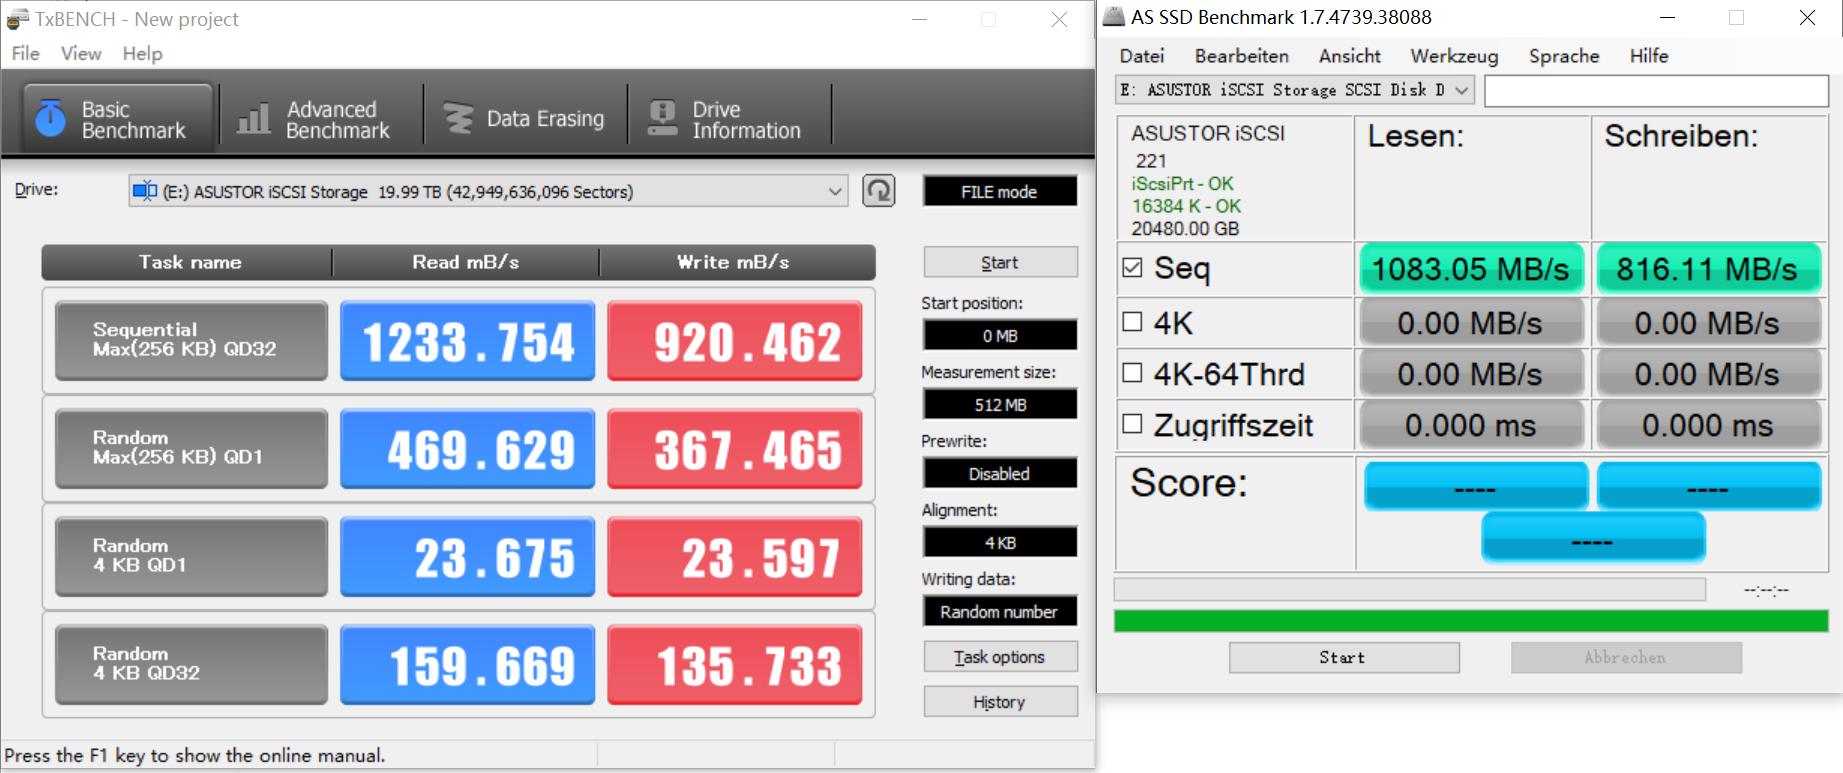The width and height of the screenshot is (1843, 773).
Task: Click the Measurement size value 512 MB
Action: point(1000,404)
